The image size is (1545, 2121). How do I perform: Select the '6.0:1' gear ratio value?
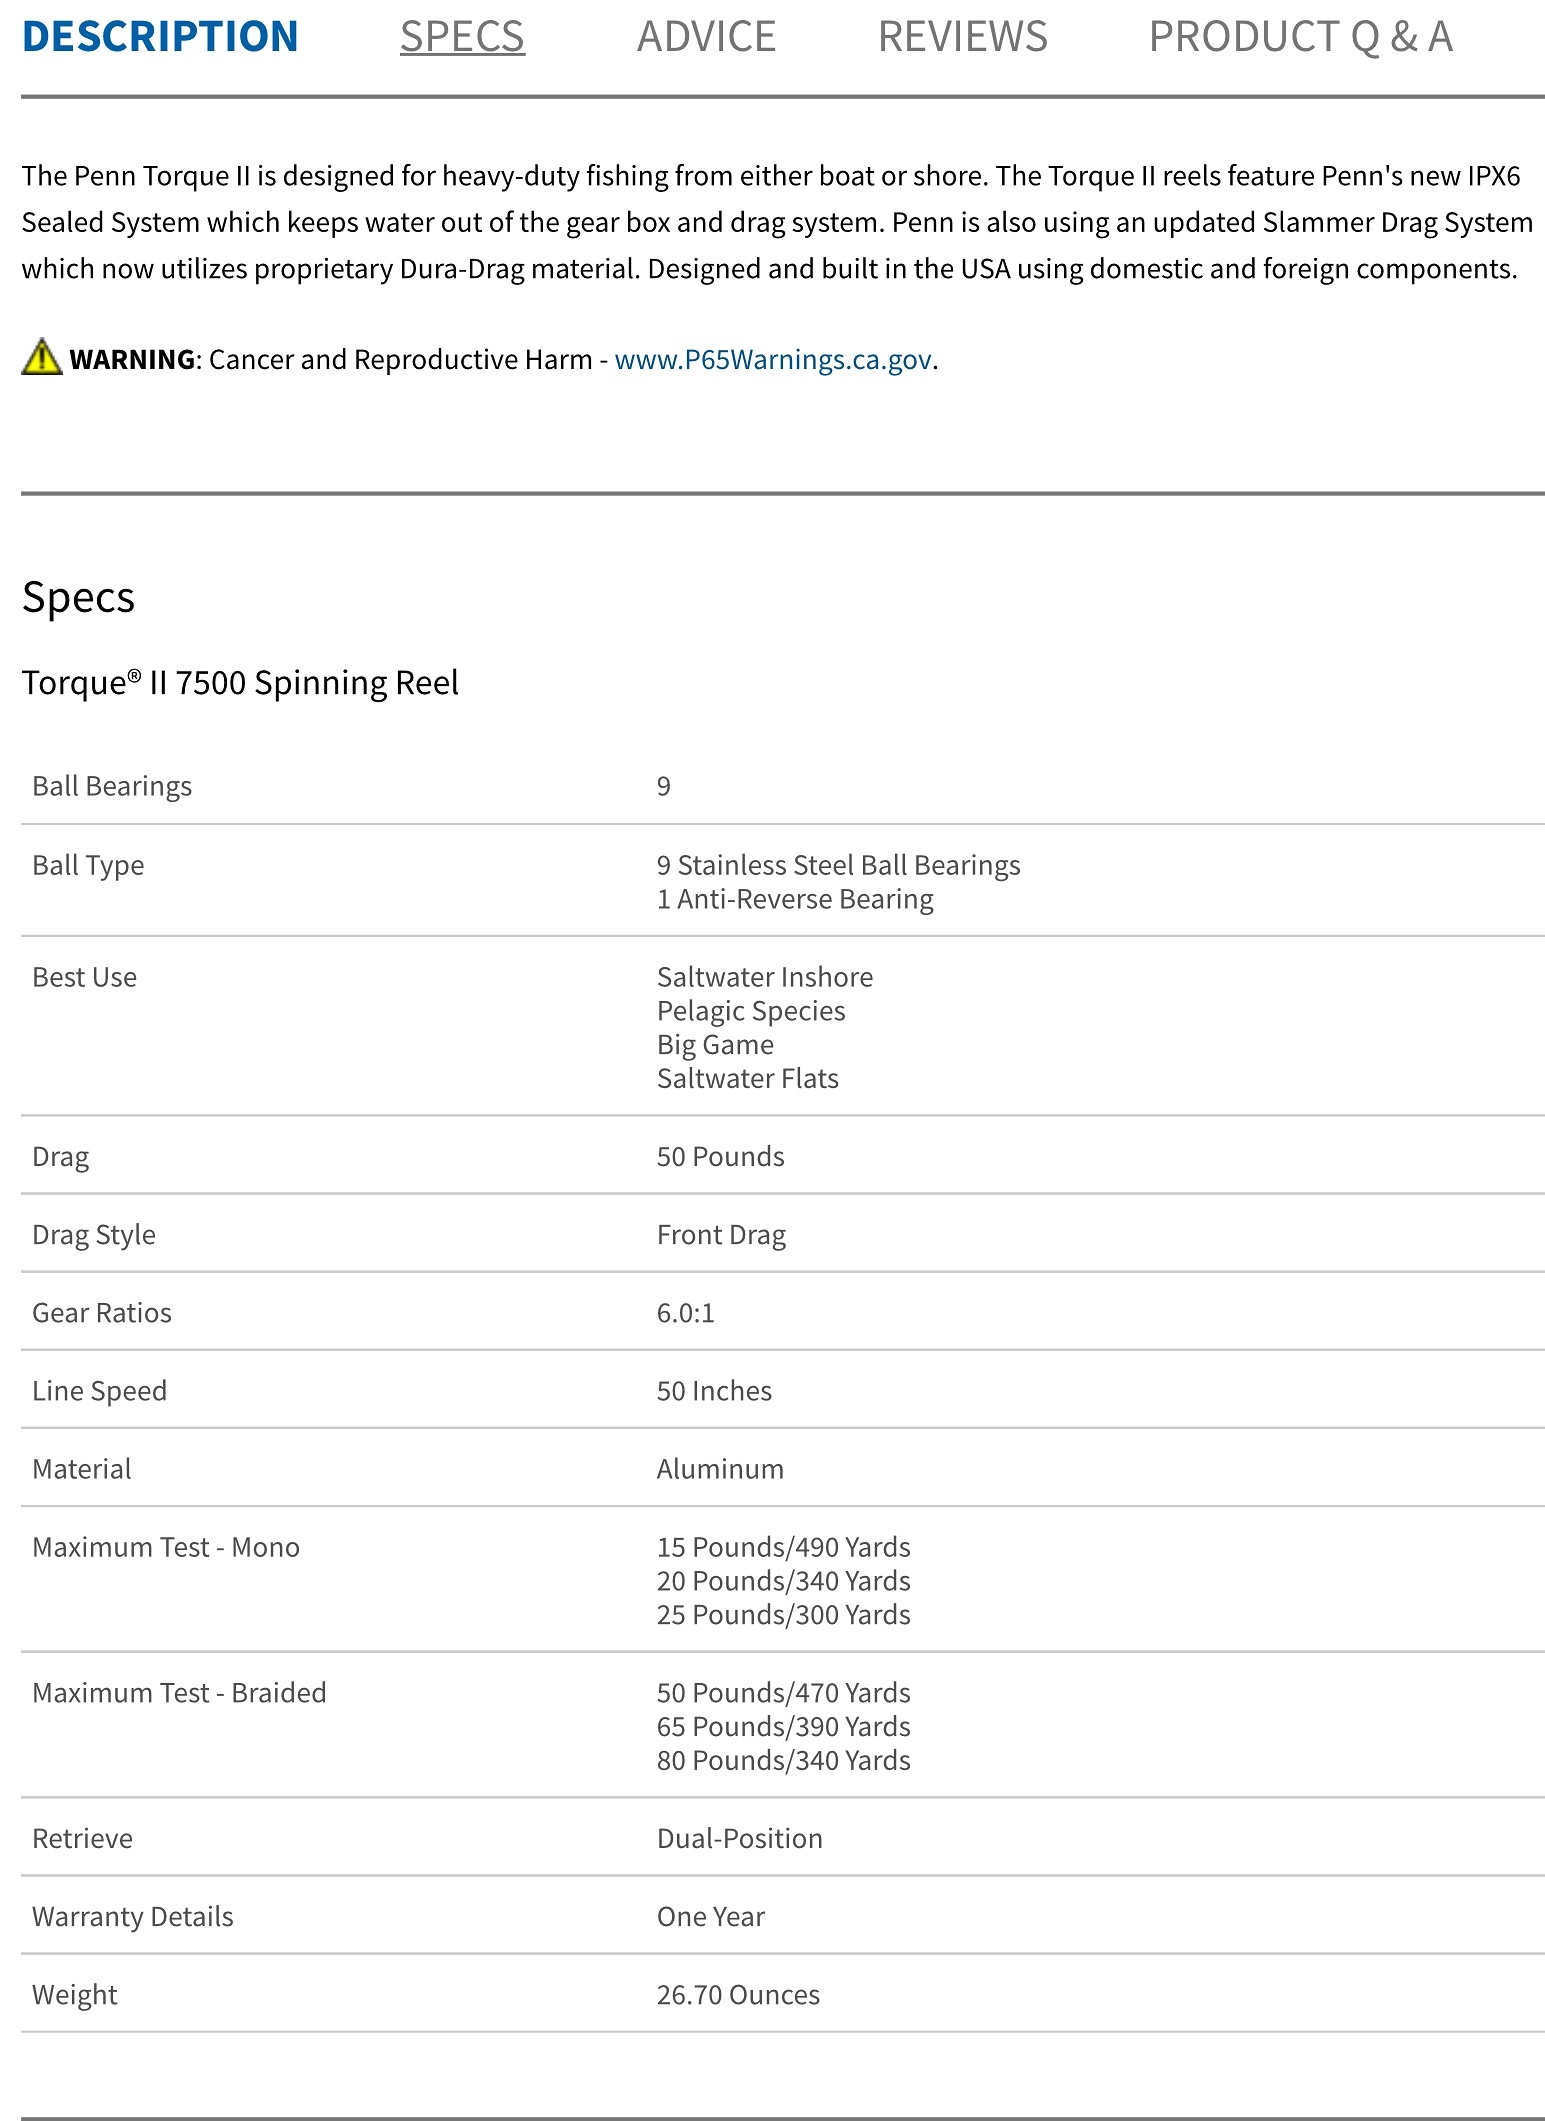pos(686,1313)
